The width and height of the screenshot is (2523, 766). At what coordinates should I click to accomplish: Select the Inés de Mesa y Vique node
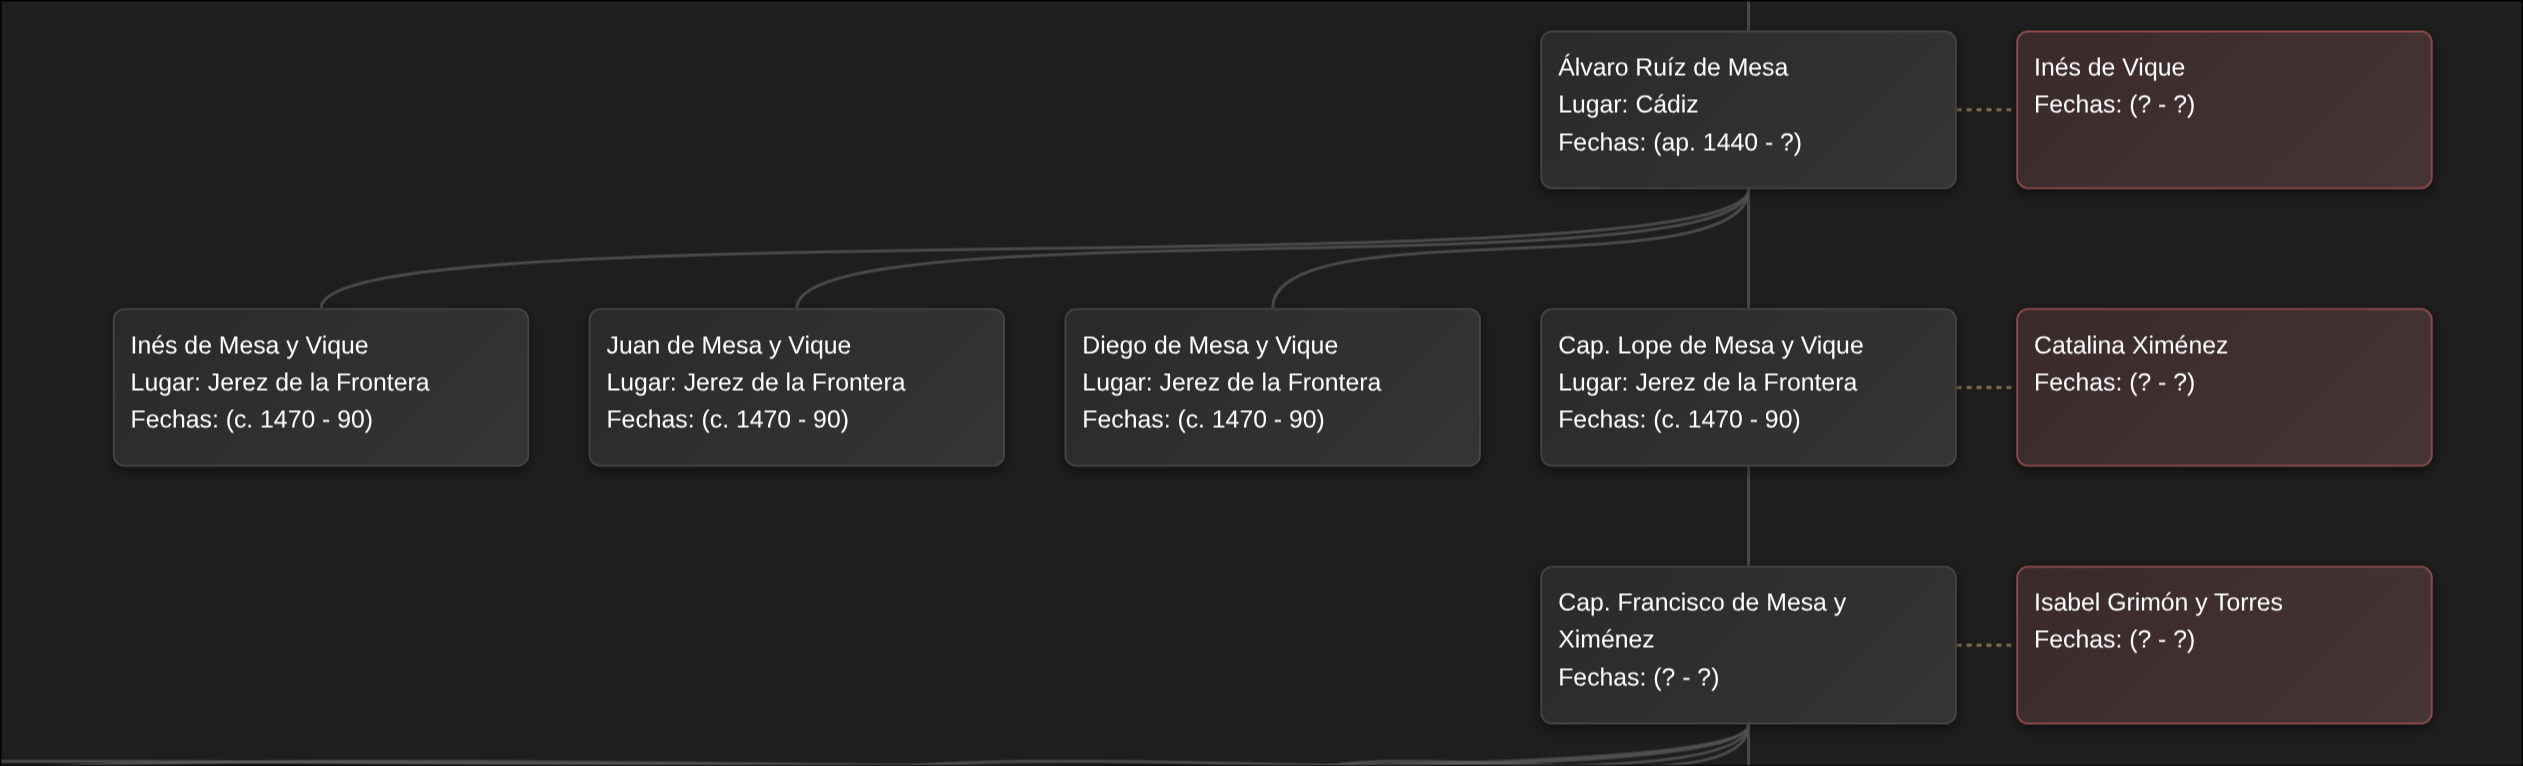coord(320,387)
